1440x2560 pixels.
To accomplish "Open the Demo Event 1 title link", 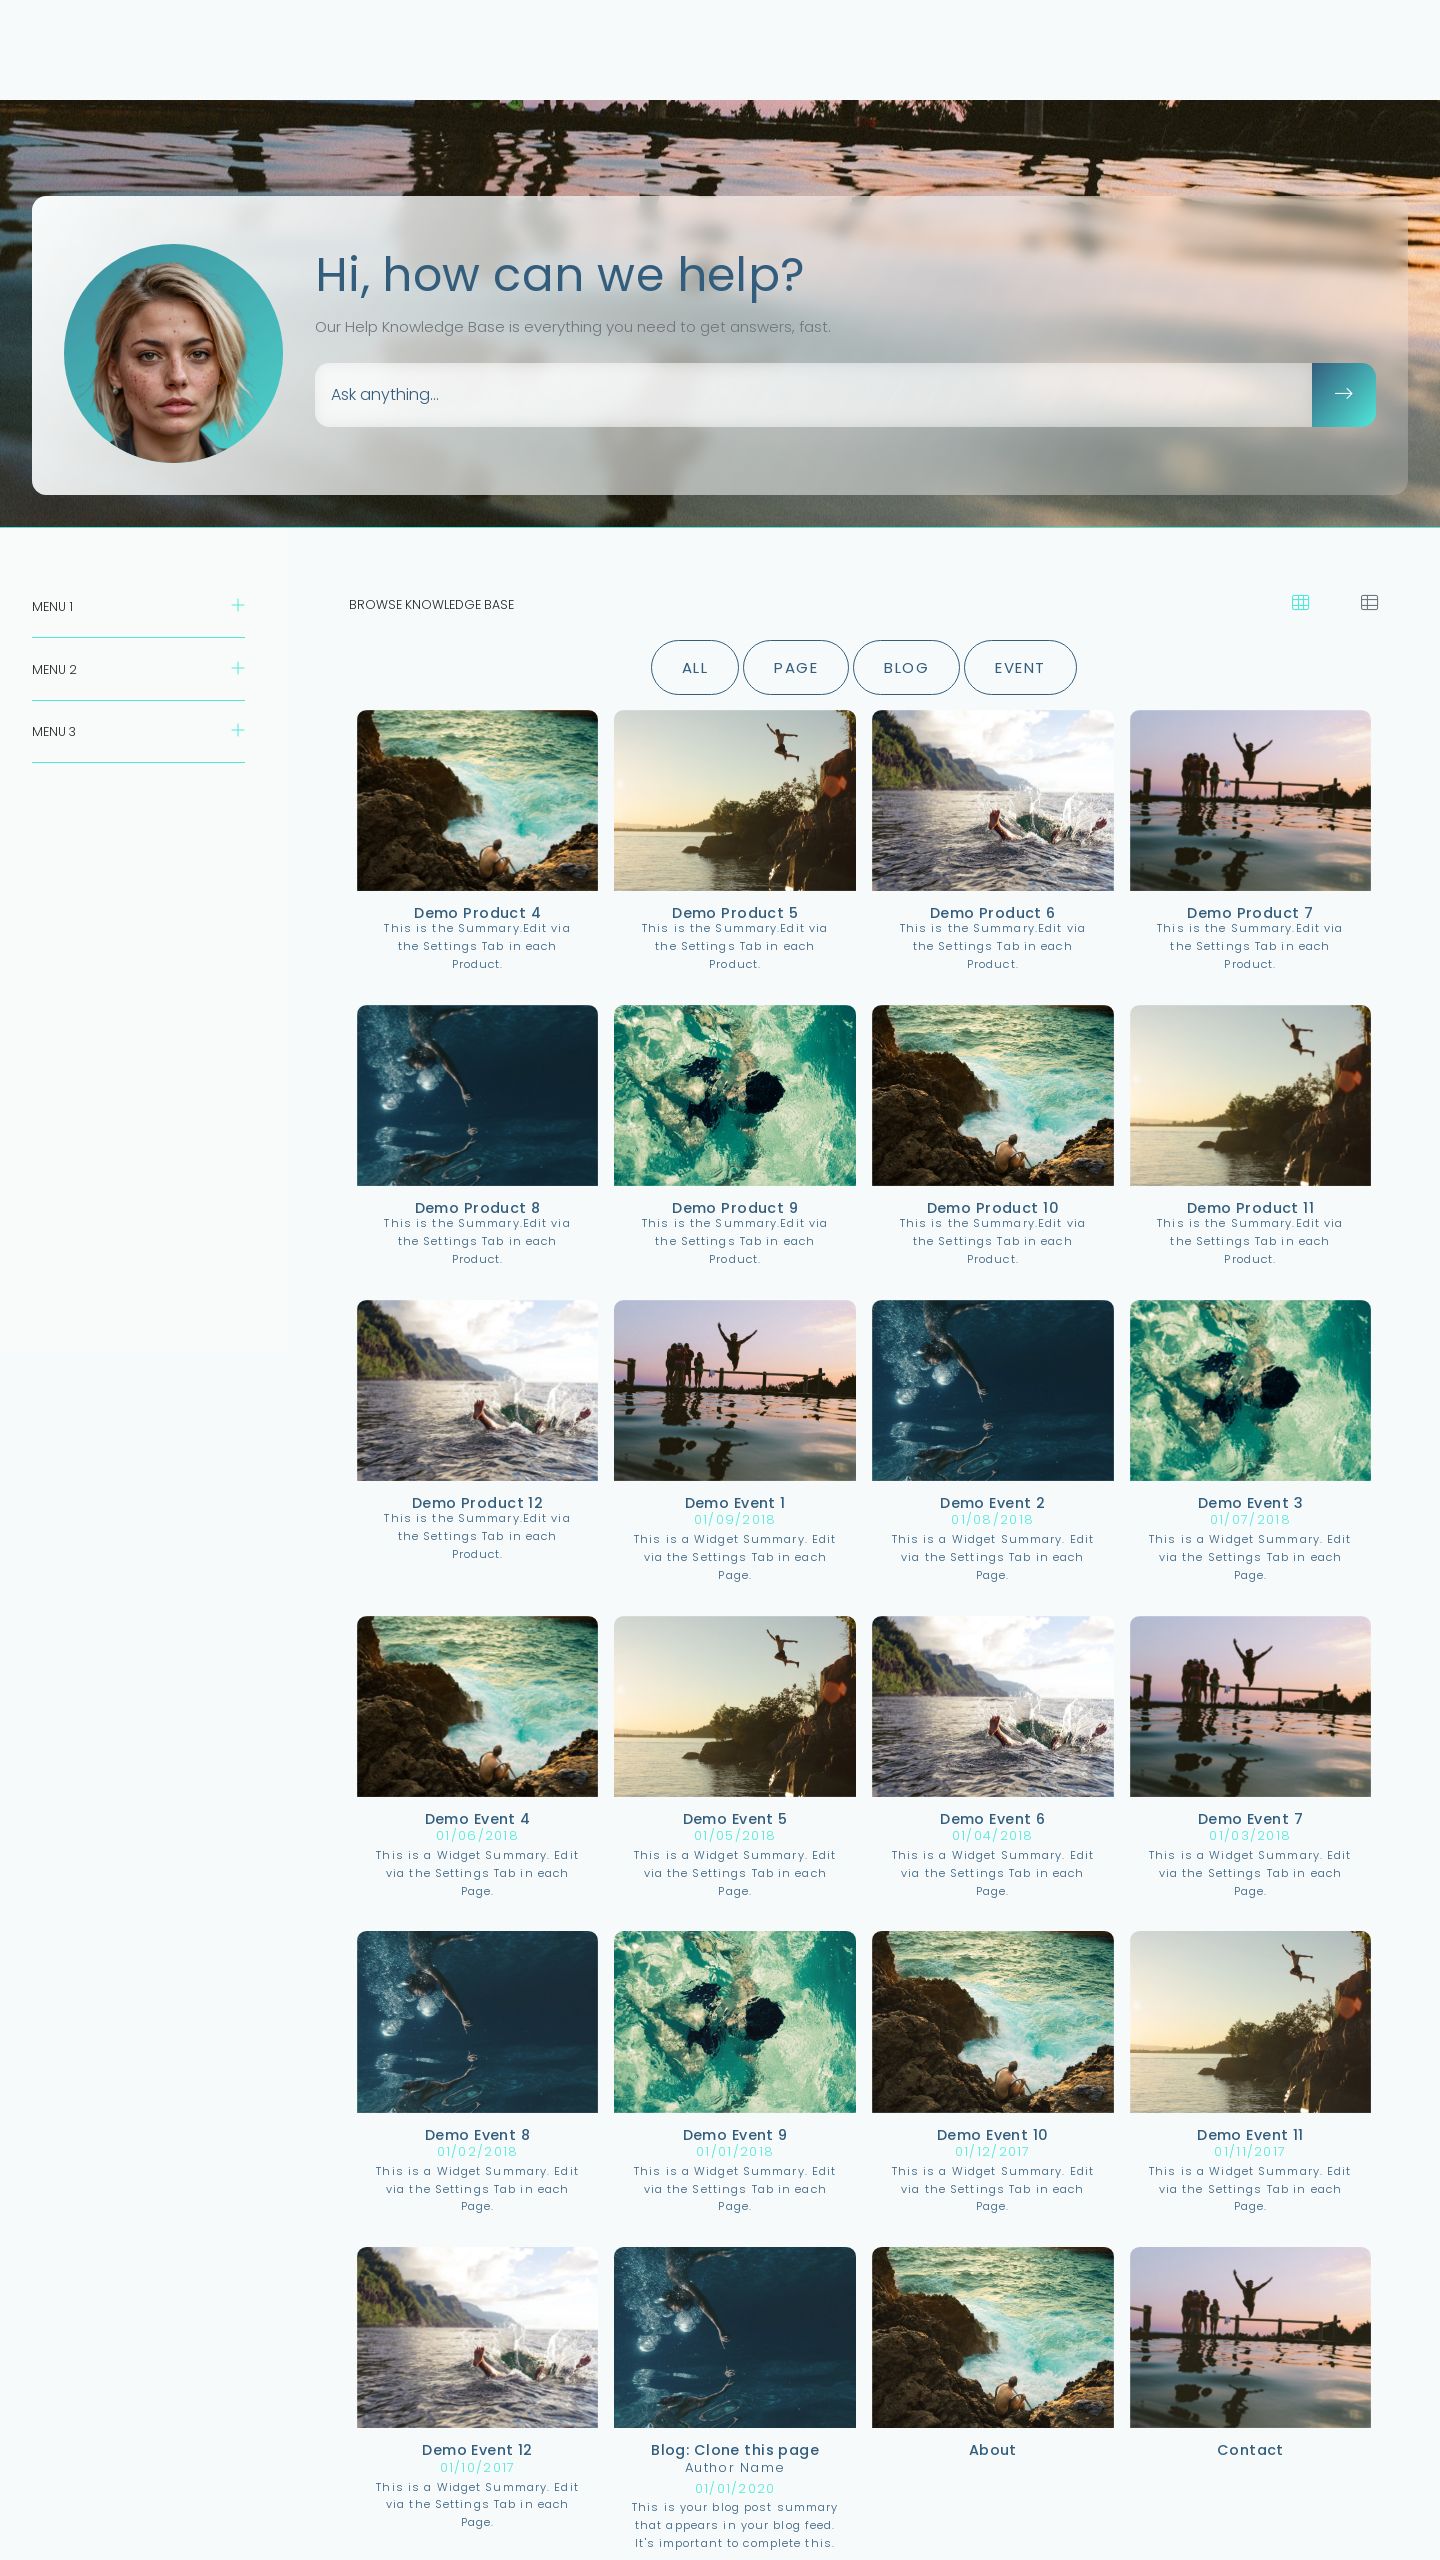I will pos(734,1502).
